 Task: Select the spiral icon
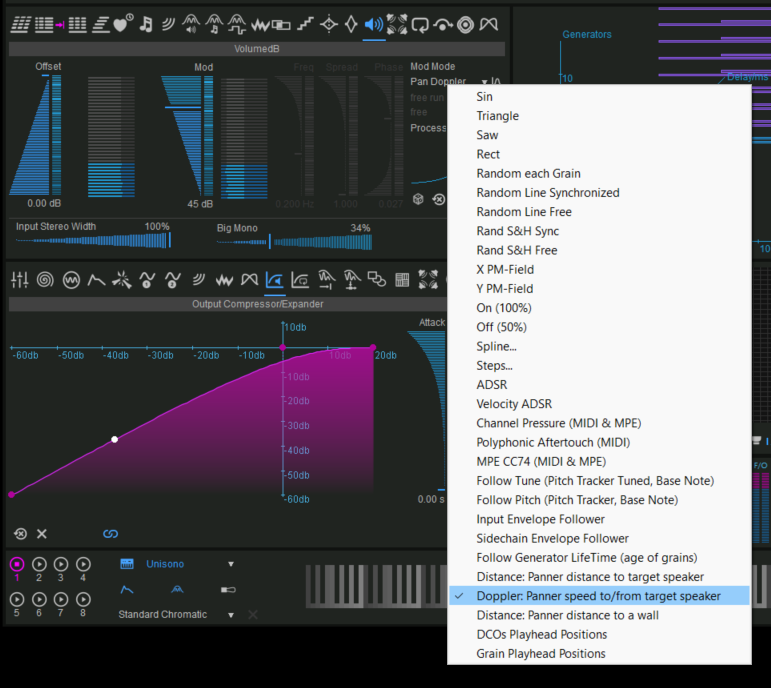(45, 280)
